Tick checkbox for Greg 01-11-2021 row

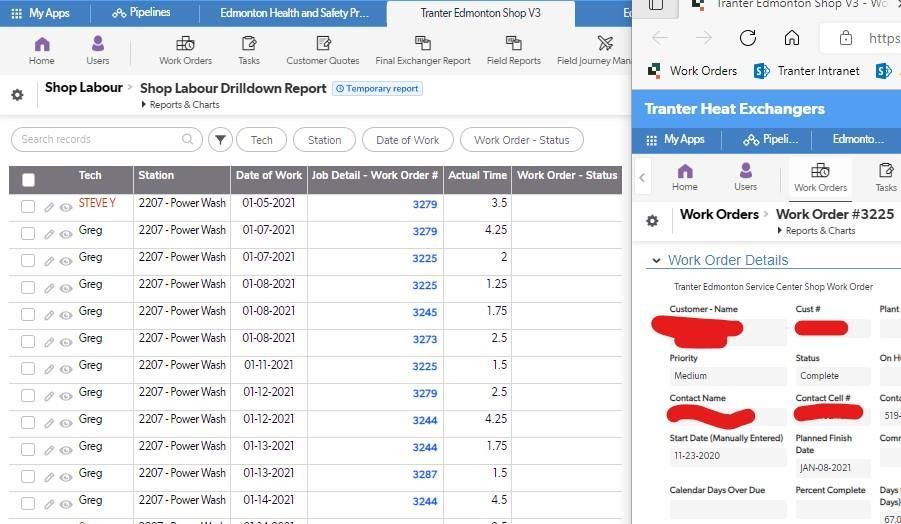click(x=28, y=368)
